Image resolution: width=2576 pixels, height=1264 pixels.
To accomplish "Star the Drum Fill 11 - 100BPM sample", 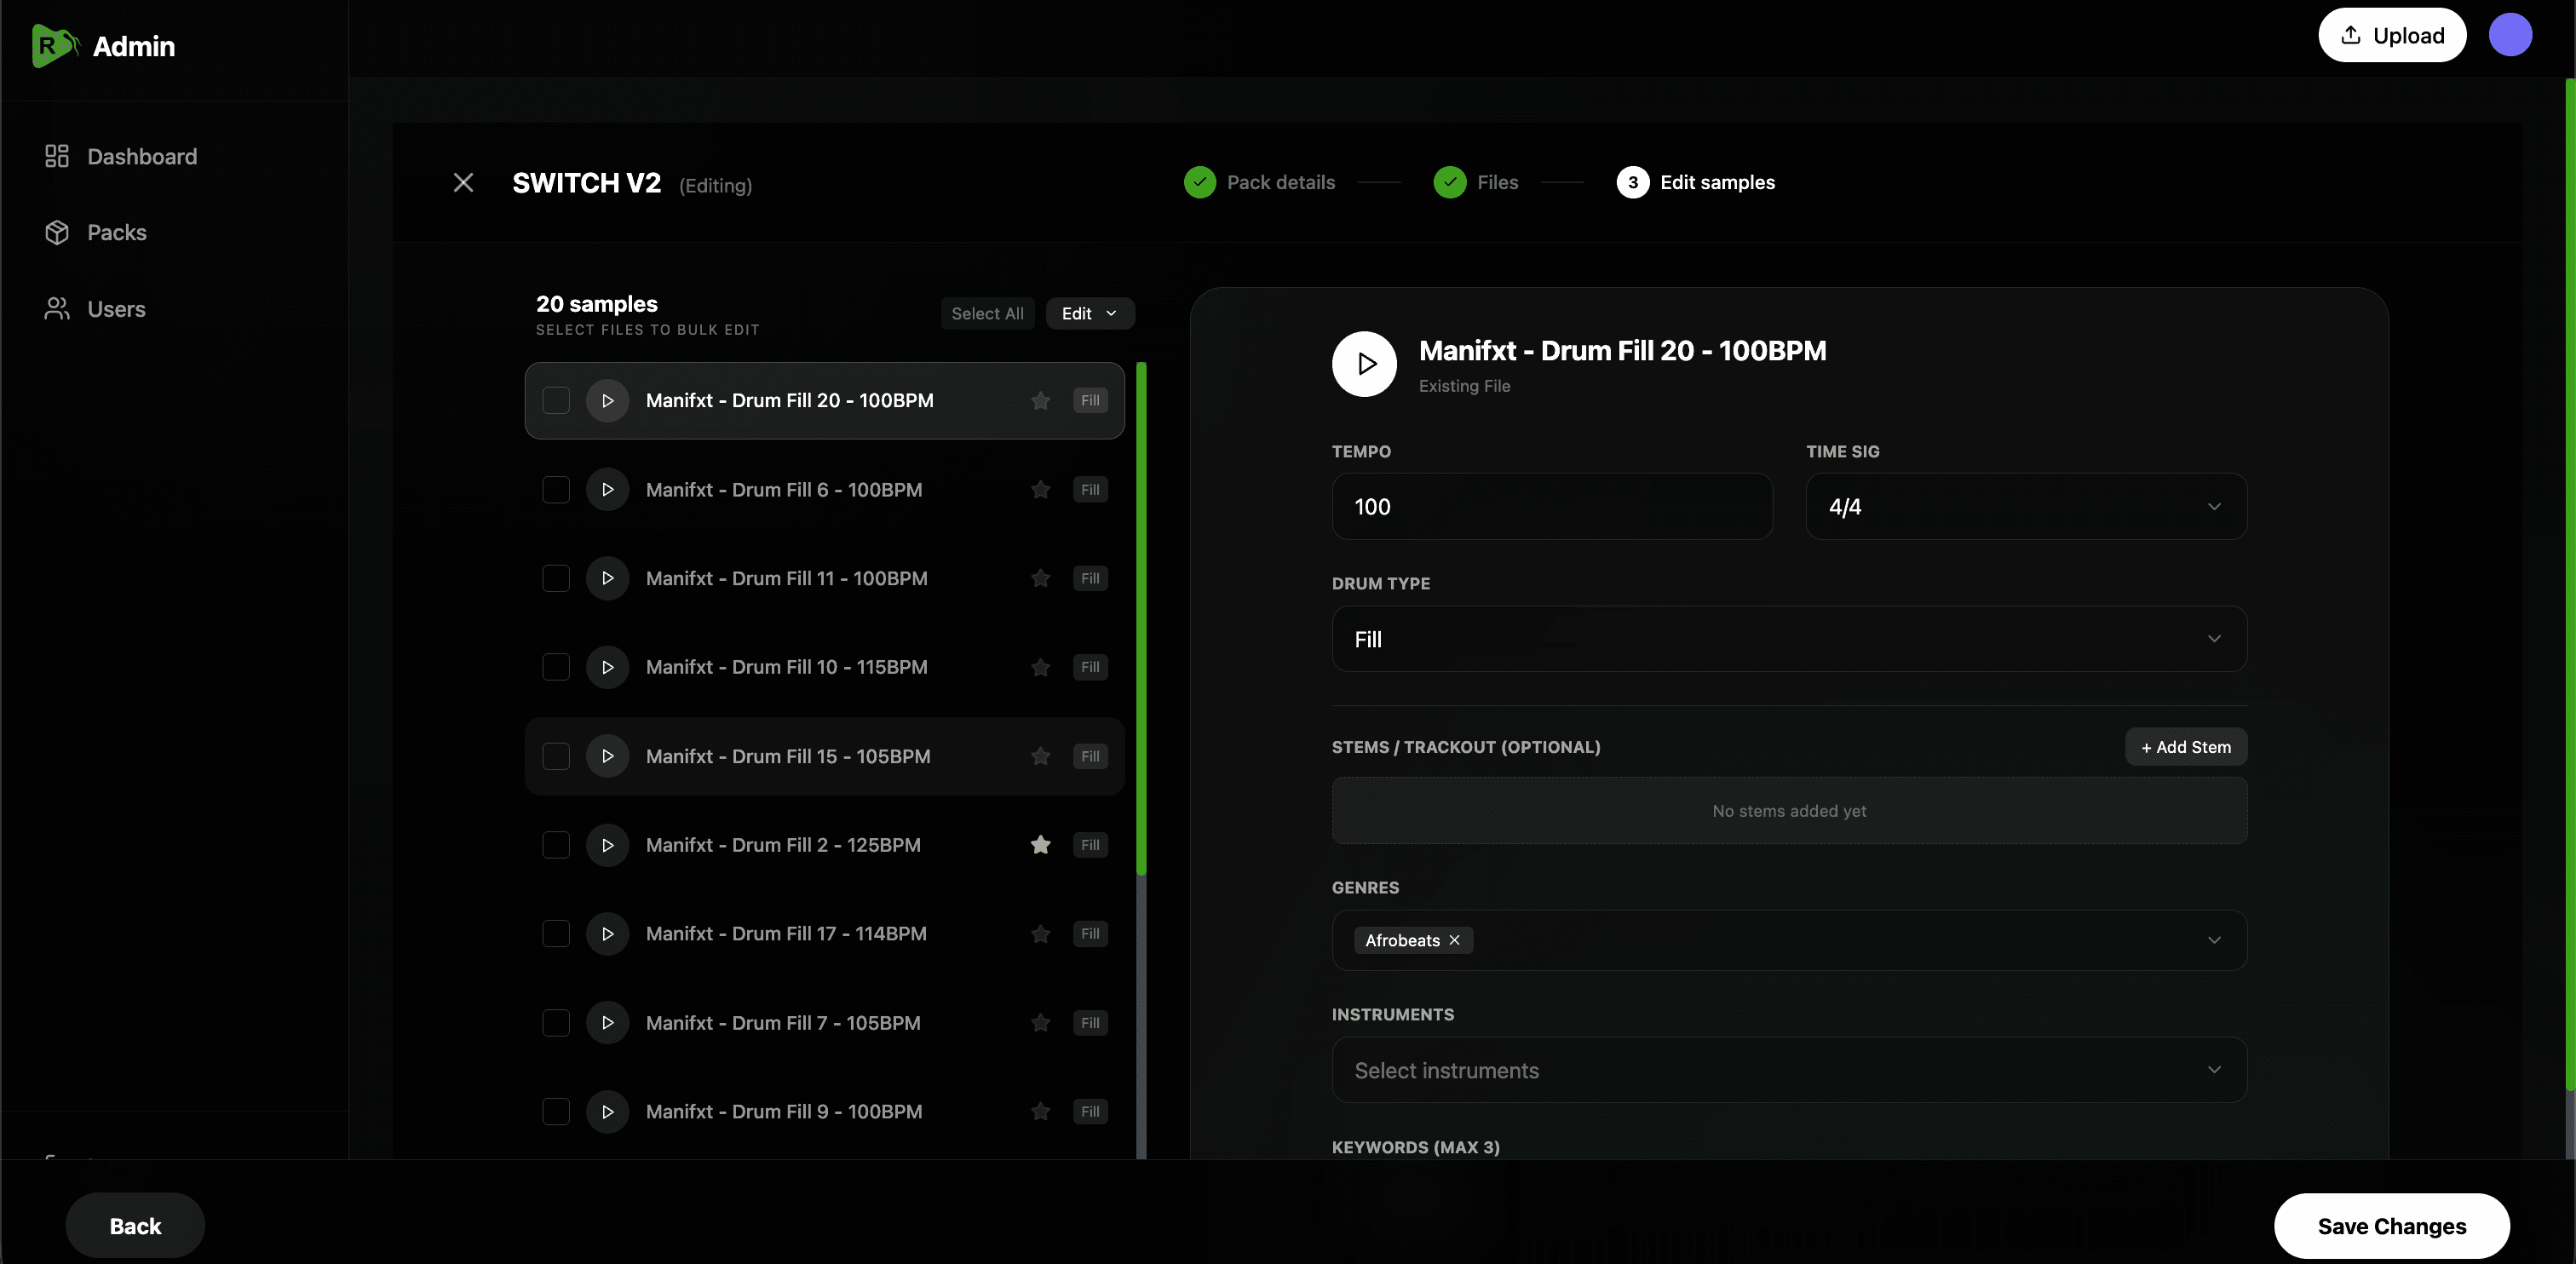I will point(1040,578).
